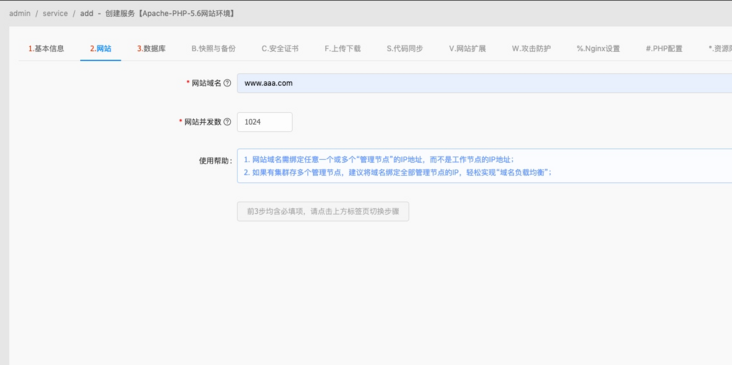Open S.代码同步 tab
The image size is (732, 365).
(x=405, y=49)
